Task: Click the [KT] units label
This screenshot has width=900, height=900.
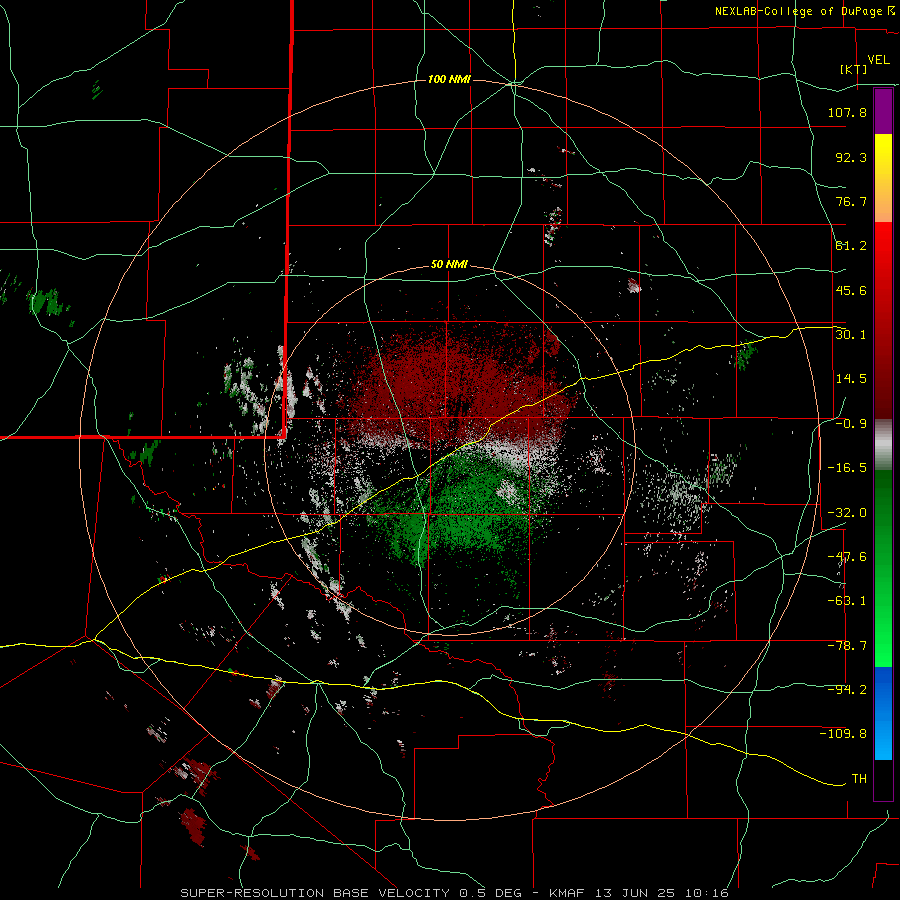Action: 854,70
